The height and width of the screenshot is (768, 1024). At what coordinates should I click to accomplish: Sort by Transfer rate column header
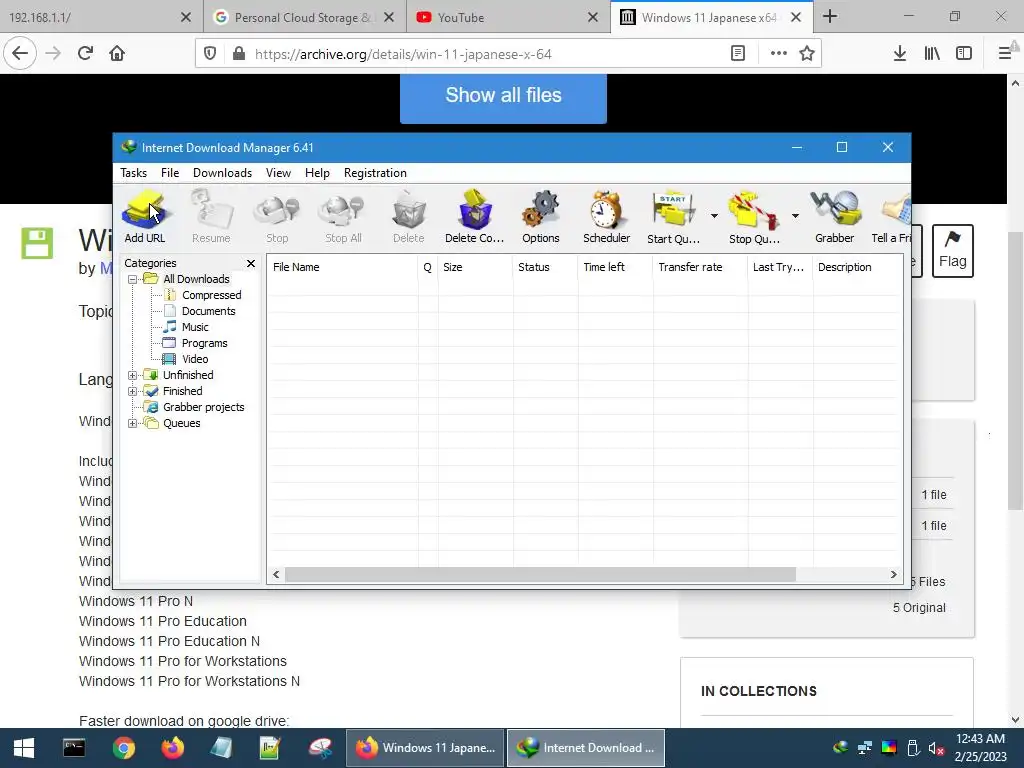pos(699,267)
